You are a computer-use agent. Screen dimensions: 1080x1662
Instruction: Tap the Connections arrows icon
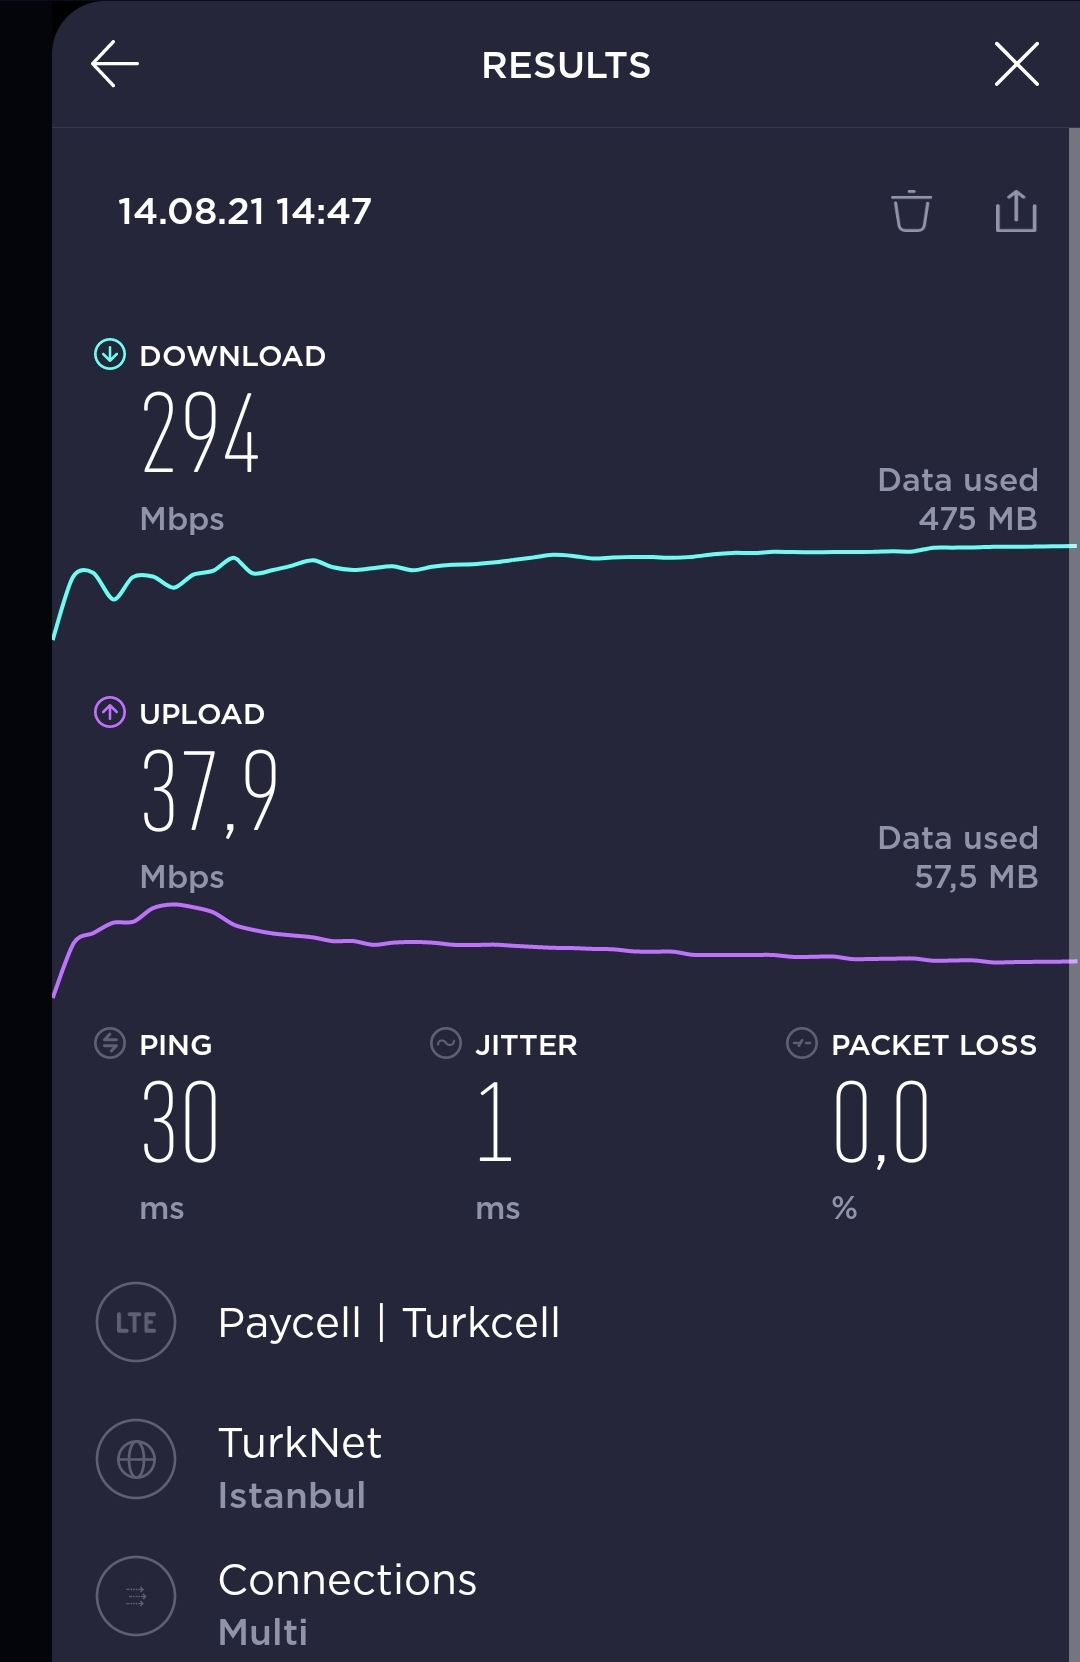[x=136, y=1596]
